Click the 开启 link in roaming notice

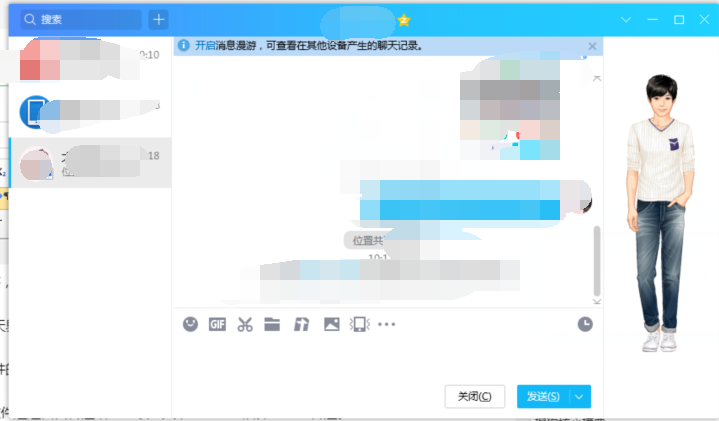pos(205,45)
